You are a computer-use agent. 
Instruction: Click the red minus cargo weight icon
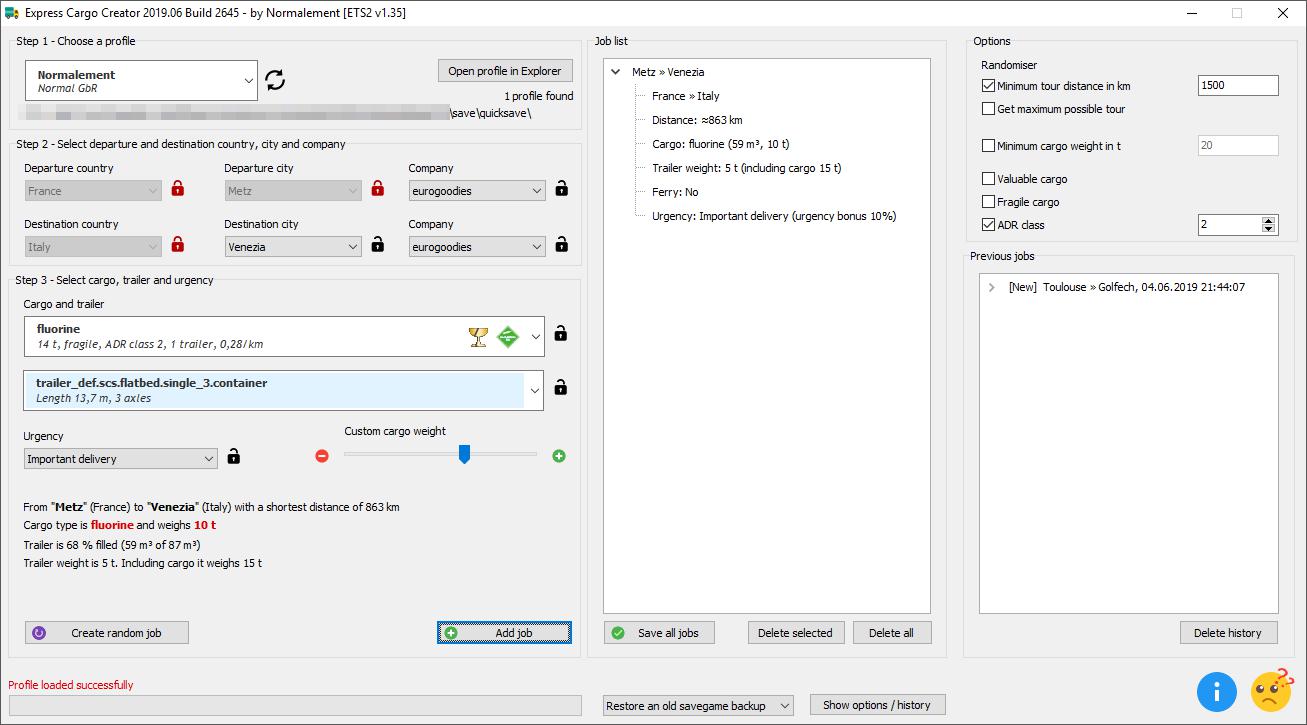pyautogui.click(x=322, y=456)
